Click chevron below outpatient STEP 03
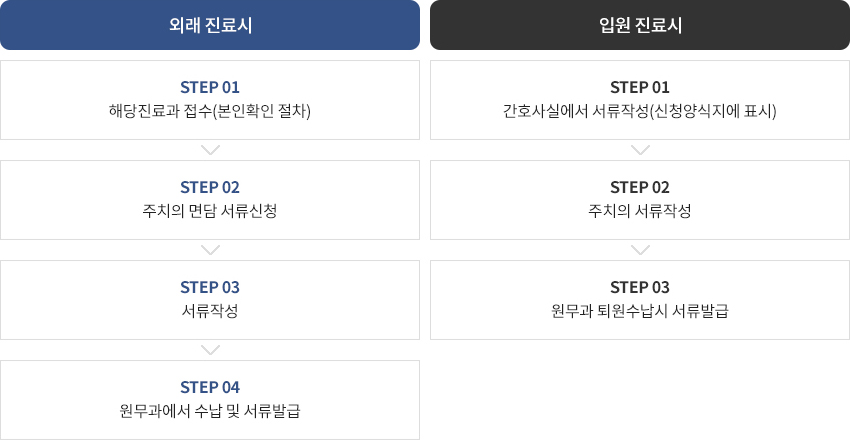Screen dimensions: 850x440 [x=210, y=350]
